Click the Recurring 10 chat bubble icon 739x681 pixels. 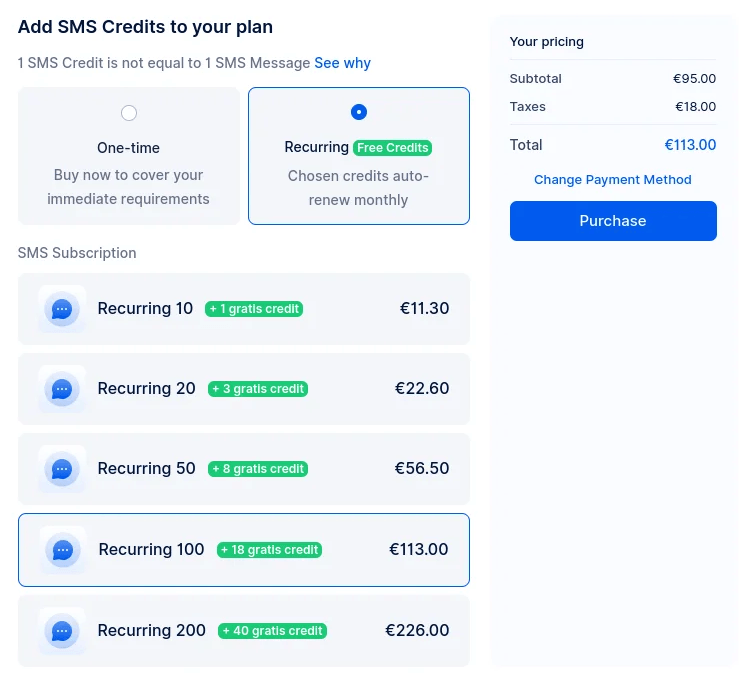62,309
